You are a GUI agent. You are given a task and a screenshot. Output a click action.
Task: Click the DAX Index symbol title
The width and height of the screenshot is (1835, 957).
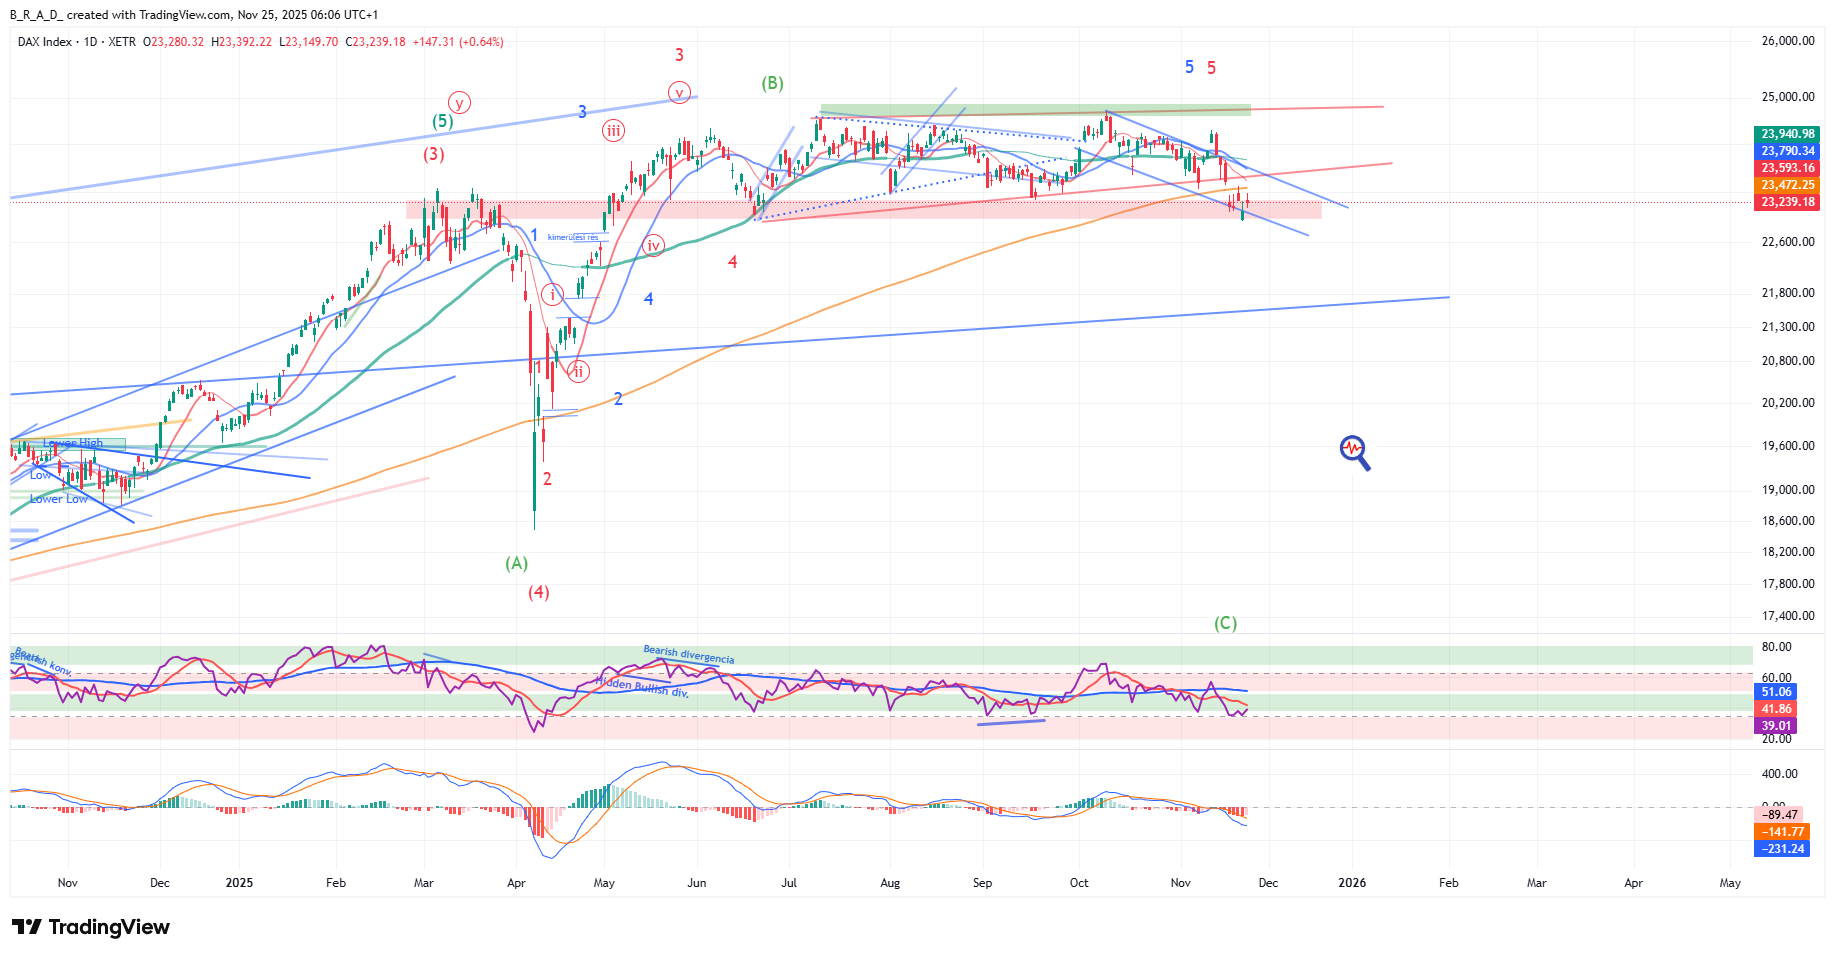coord(45,42)
